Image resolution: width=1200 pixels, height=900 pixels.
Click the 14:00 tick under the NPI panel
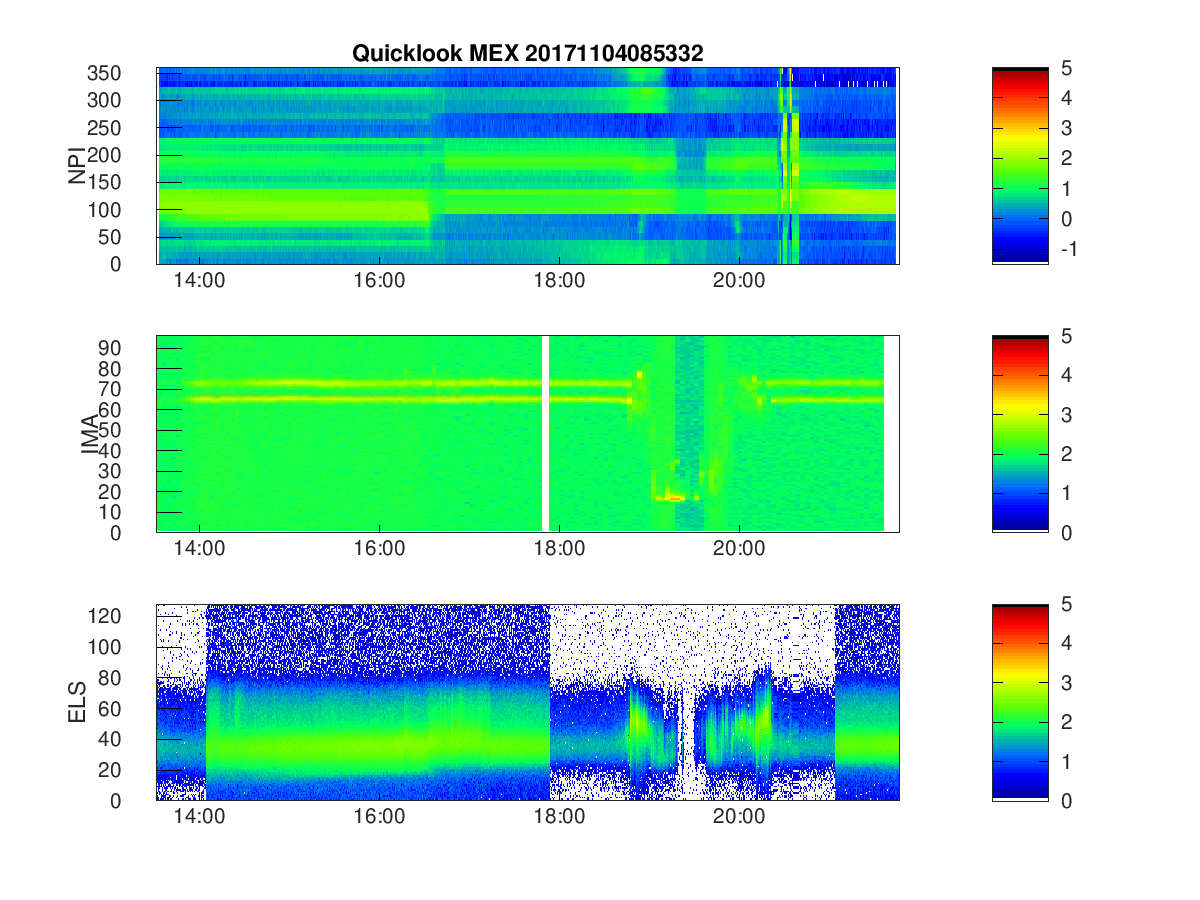199,281
